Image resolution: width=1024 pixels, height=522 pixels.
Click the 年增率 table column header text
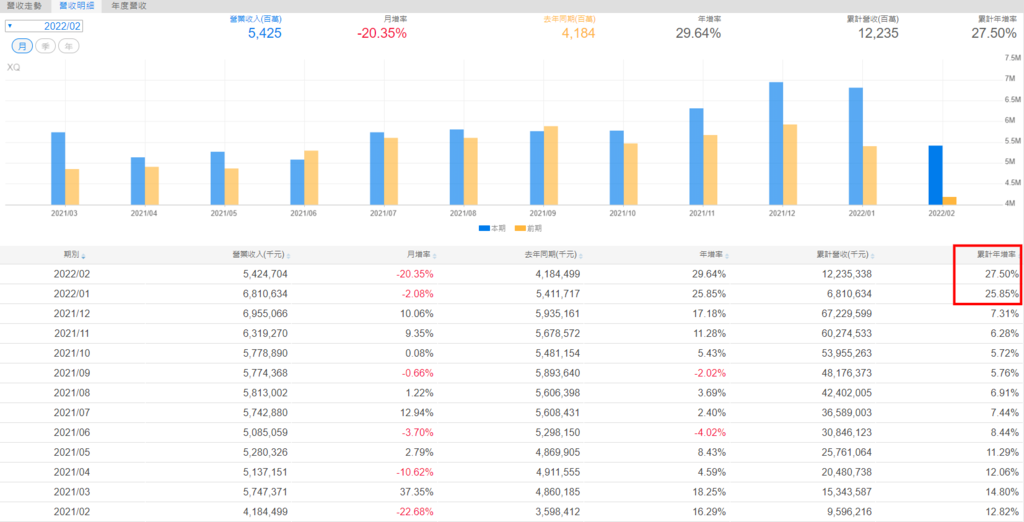coord(712,255)
